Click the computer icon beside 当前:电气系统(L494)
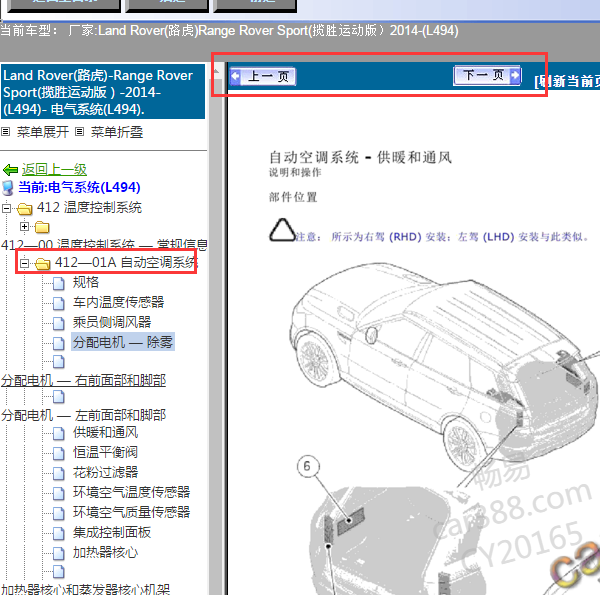 click(x=8, y=188)
